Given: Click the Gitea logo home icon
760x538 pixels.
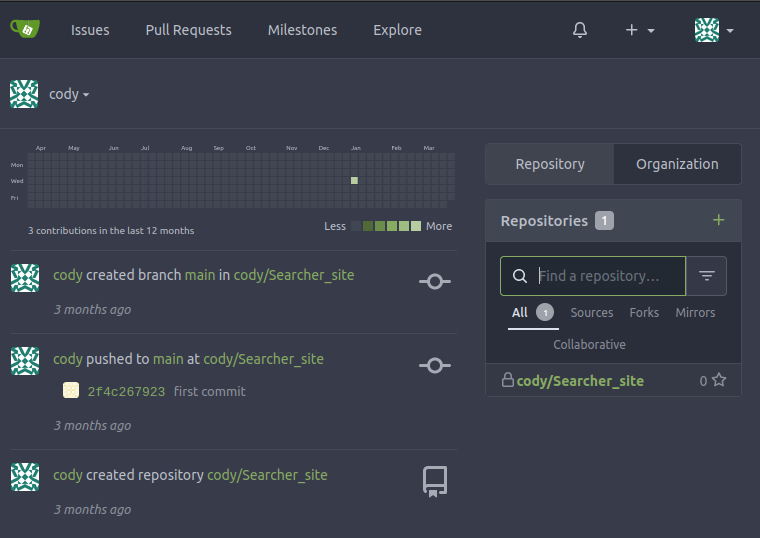Looking at the screenshot, I should point(25,29).
